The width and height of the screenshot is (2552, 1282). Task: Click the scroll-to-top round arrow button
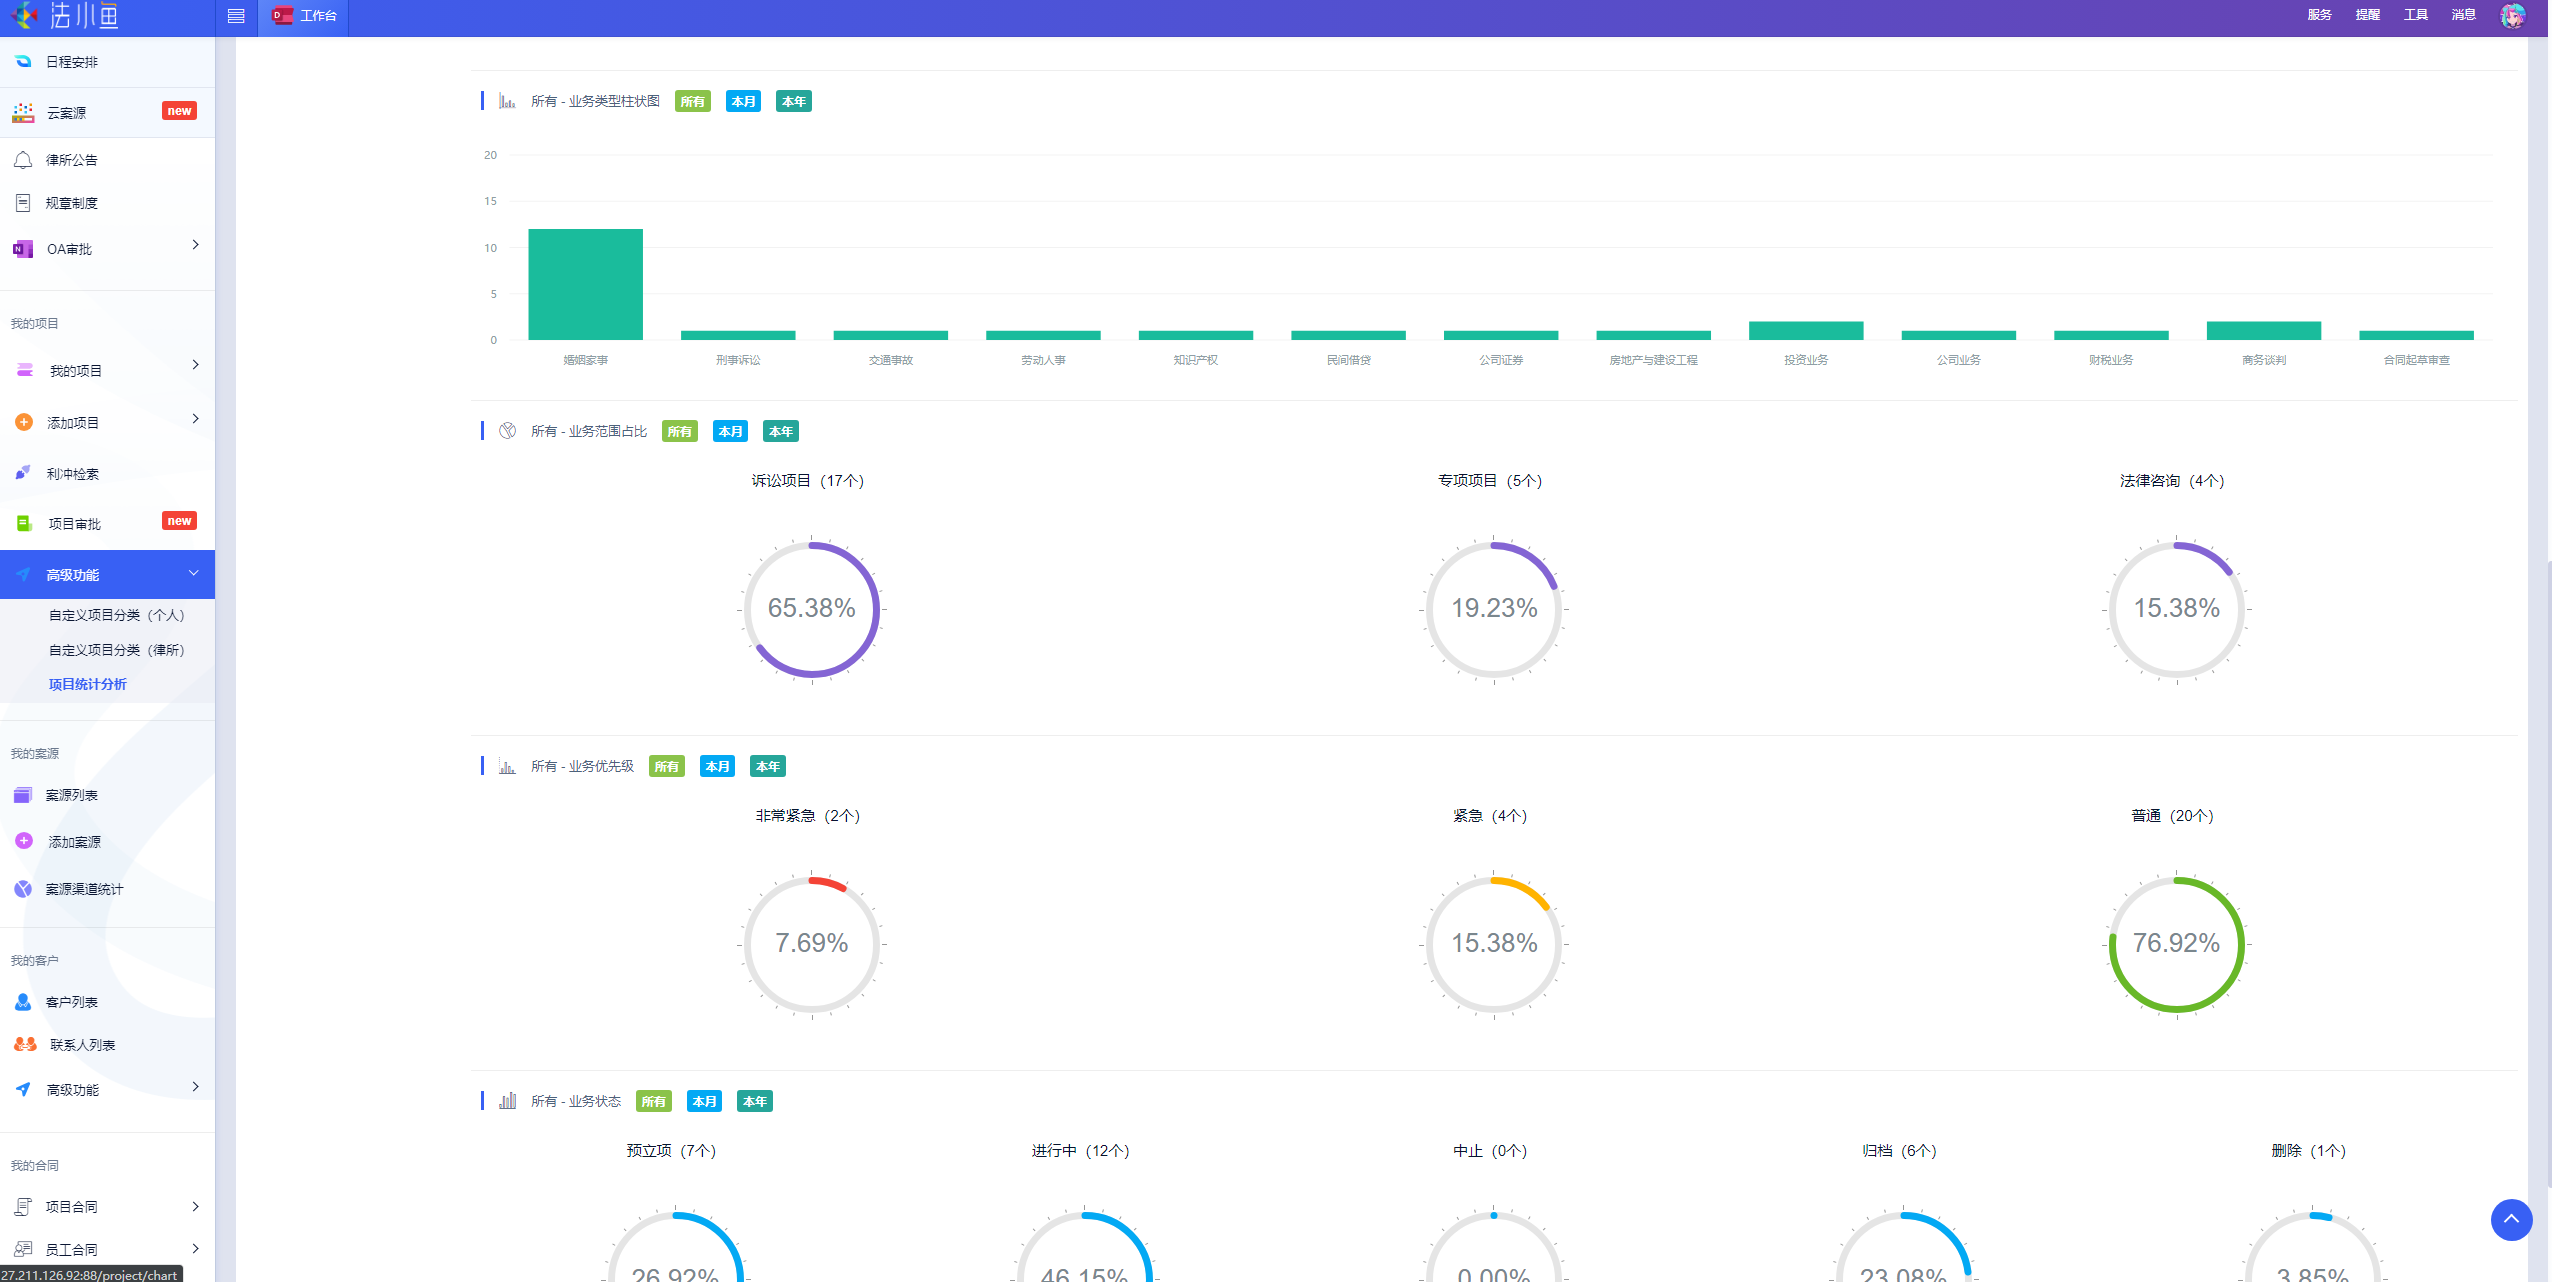[2510, 1219]
